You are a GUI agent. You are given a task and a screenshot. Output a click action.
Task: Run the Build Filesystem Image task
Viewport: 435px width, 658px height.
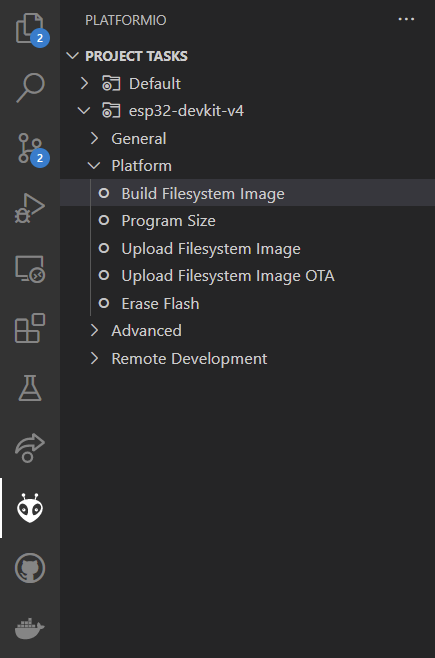pyautogui.click(x=203, y=193)
